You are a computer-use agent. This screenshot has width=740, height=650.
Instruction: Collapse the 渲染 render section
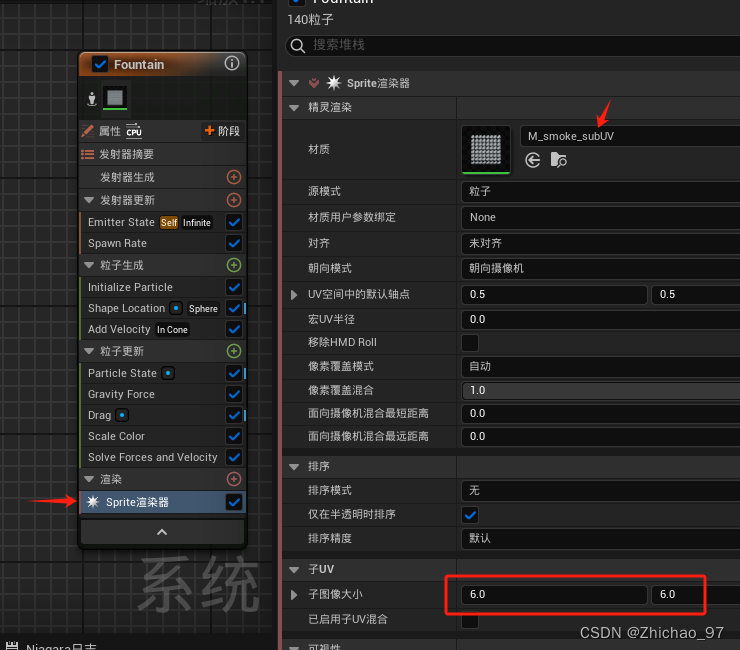89,479
